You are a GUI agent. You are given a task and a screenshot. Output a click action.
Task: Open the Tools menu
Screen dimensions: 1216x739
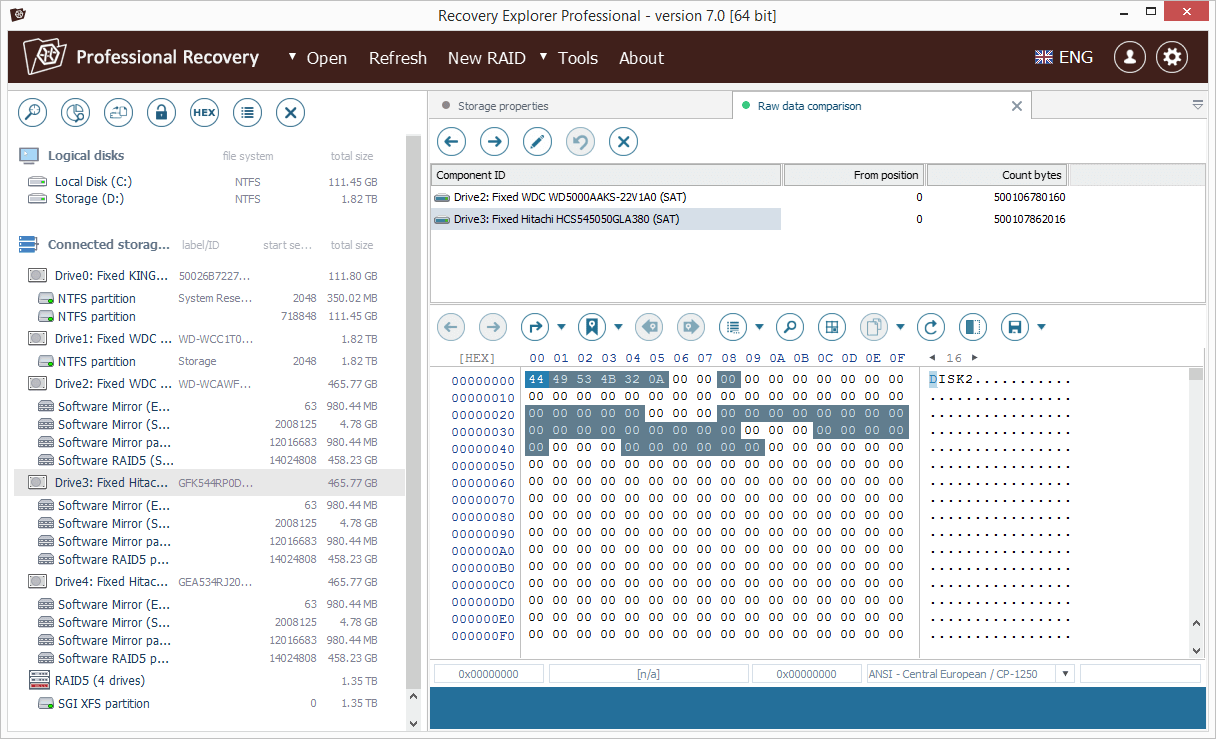[578, 58]
